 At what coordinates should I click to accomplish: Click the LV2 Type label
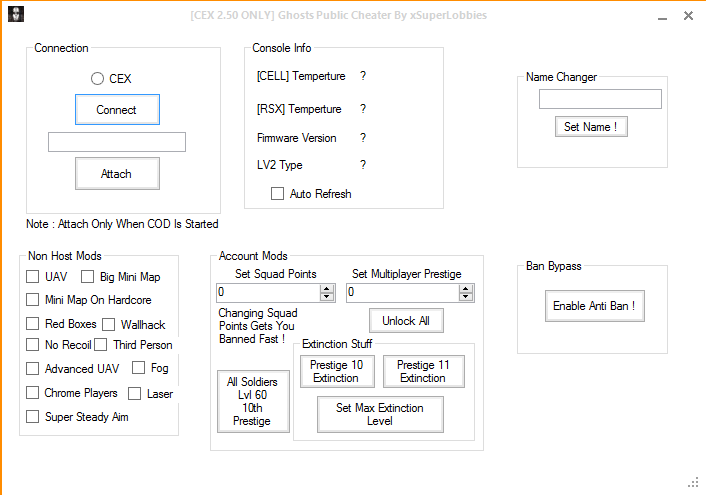pyautogui.click(x=280, y=165)
